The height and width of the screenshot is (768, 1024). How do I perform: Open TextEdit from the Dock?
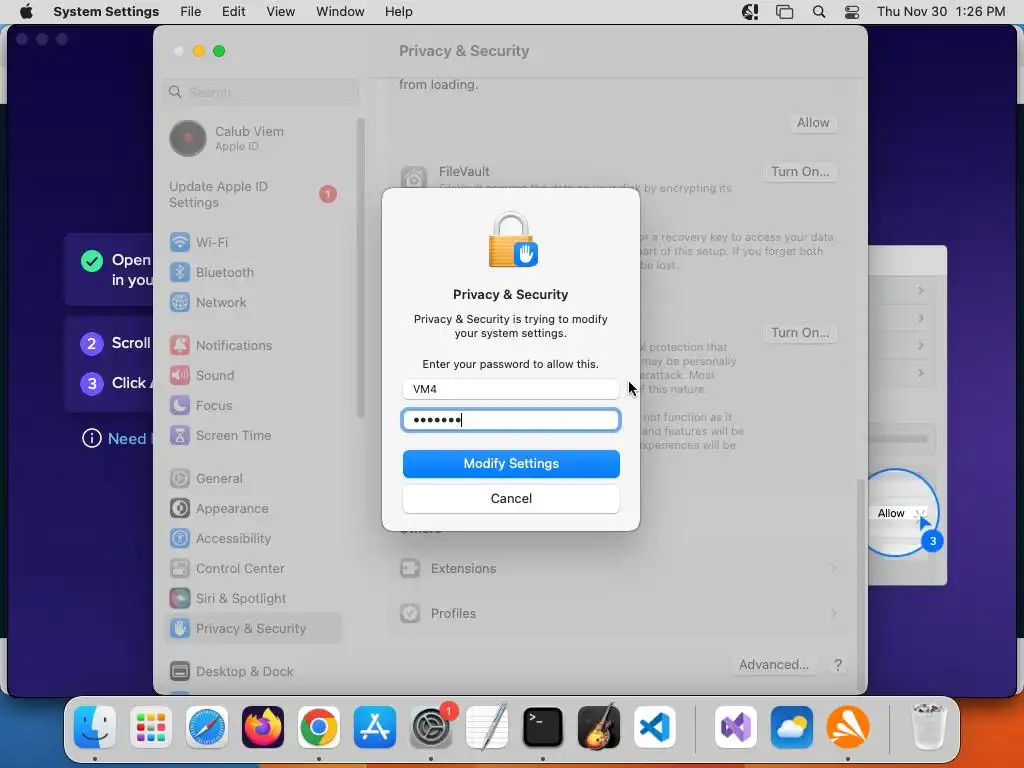[x=487, y=727]
